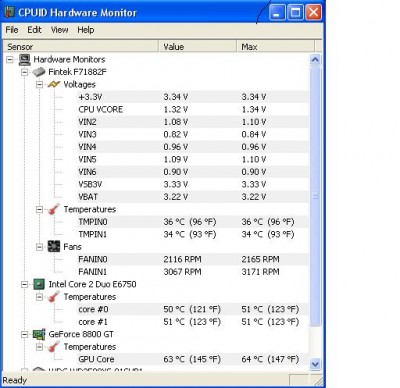Click the Voltages lightning icon
This screenshot has height=388, width=400.
54,84
